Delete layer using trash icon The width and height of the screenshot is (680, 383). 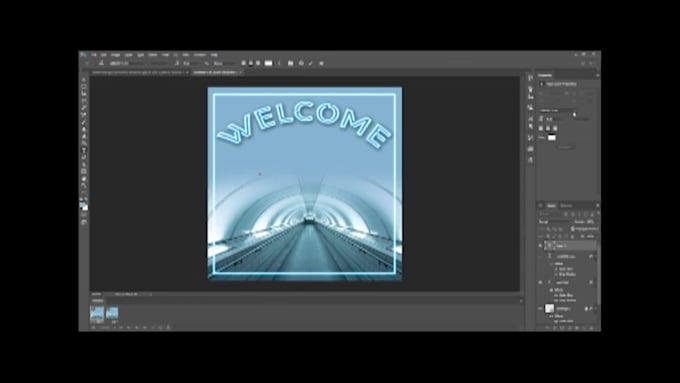pos(591,328)
